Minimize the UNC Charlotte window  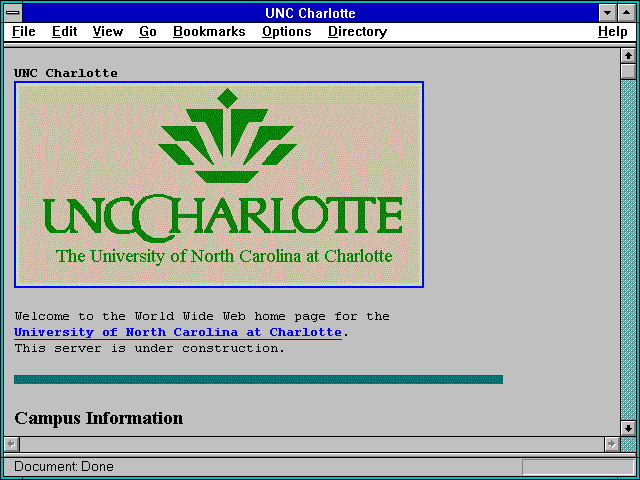click(607, 13)
